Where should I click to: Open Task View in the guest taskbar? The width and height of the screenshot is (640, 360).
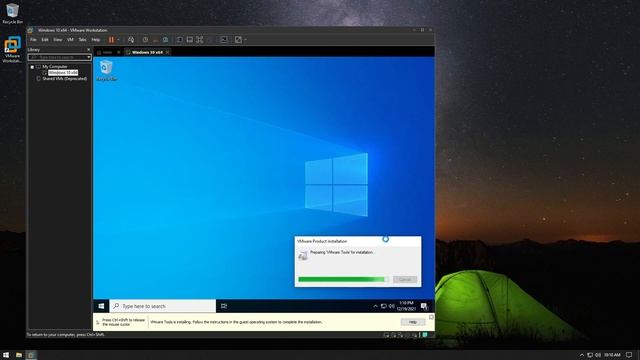tap(224, 306)
